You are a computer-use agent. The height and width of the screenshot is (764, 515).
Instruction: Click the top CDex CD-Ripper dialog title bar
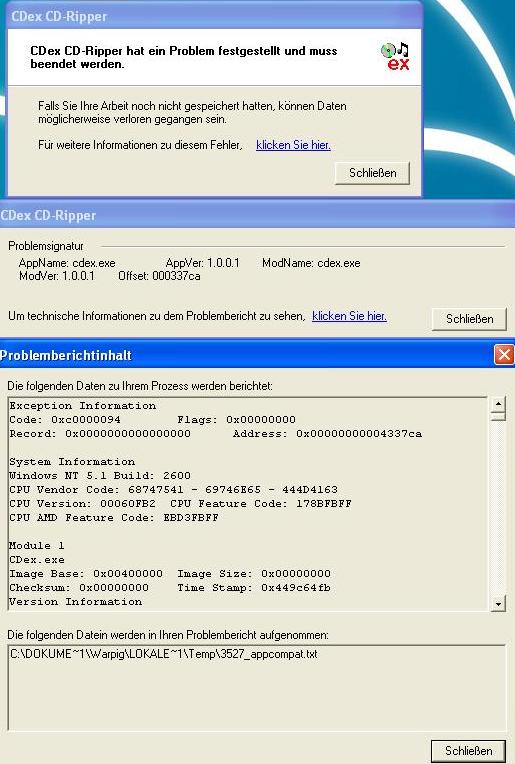[214, 16]
